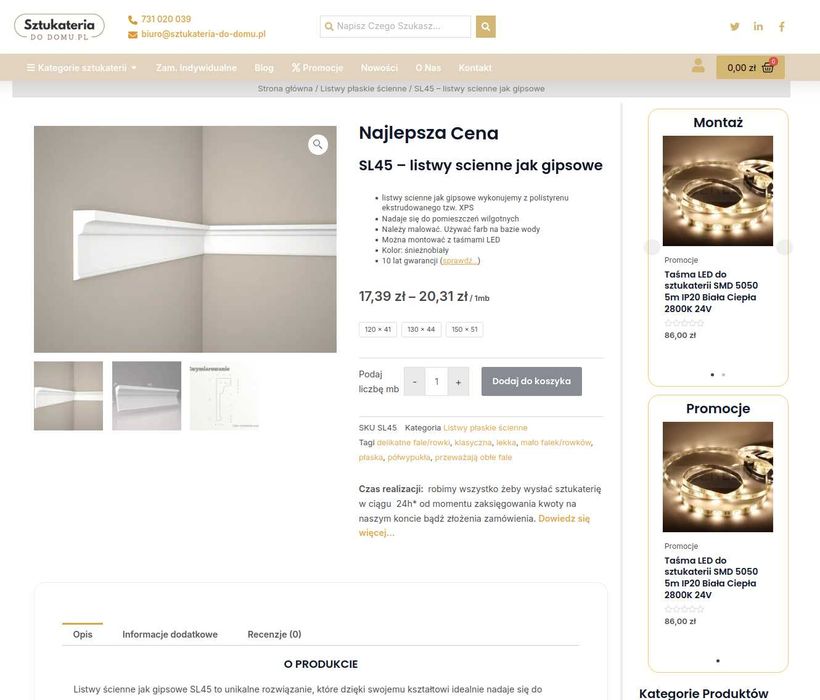Zoom product image with magnifier icon
Image resolution: width=820 pixels, height=700 pixels.
[318, 144]
